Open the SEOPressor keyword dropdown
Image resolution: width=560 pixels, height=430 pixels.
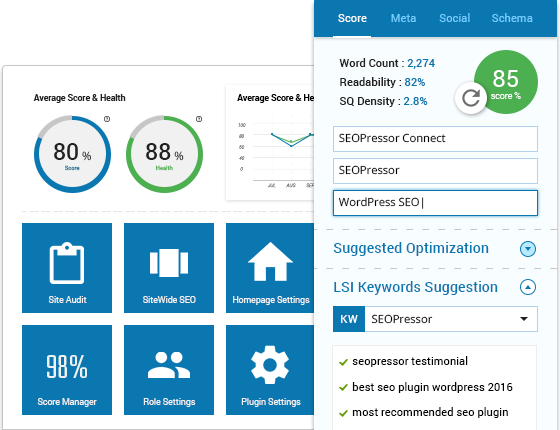click(451, 319)
